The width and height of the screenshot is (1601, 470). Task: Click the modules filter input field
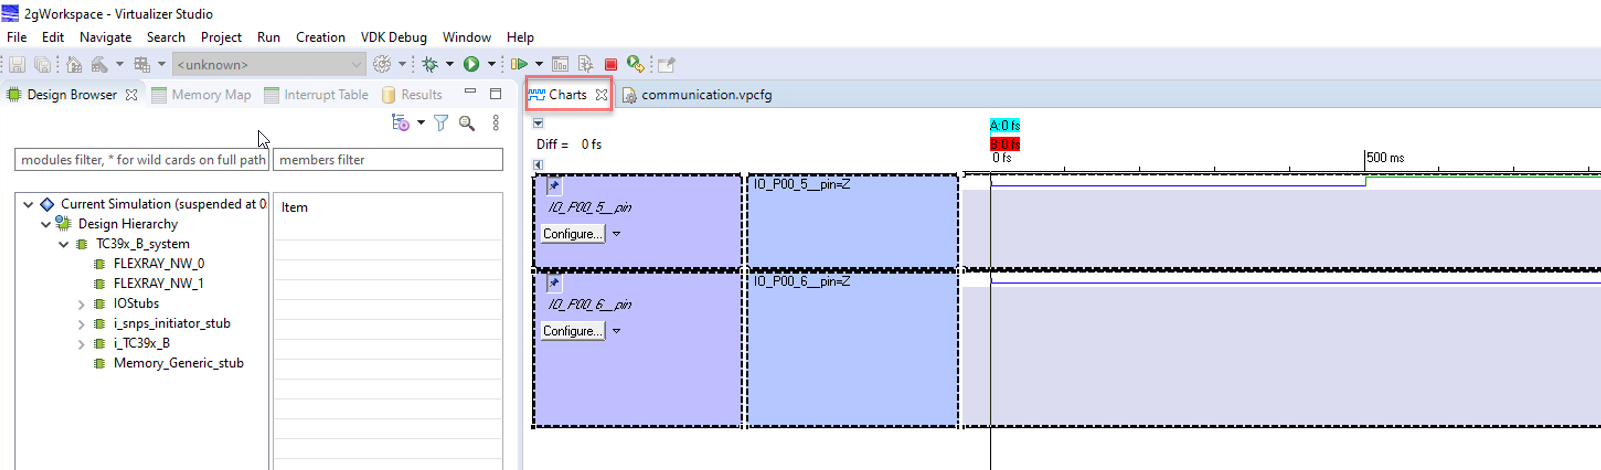(142, 160)
